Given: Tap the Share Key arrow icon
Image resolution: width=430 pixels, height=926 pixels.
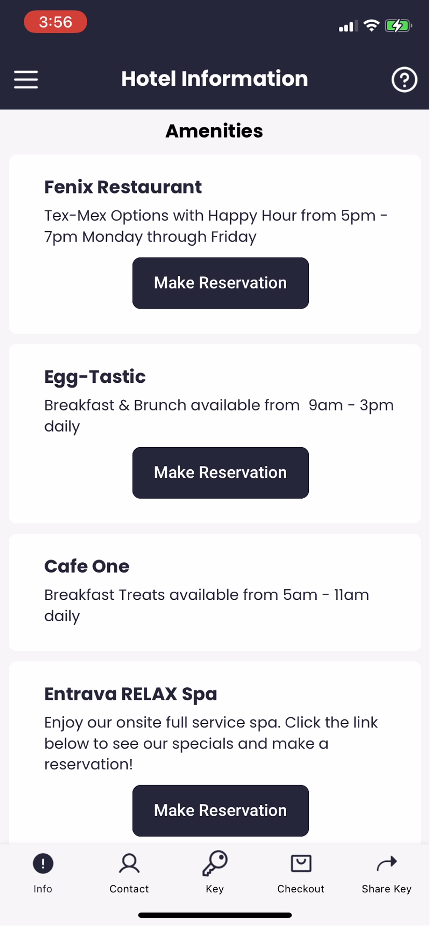Looking at the screenshot, I should click(387, 864).
